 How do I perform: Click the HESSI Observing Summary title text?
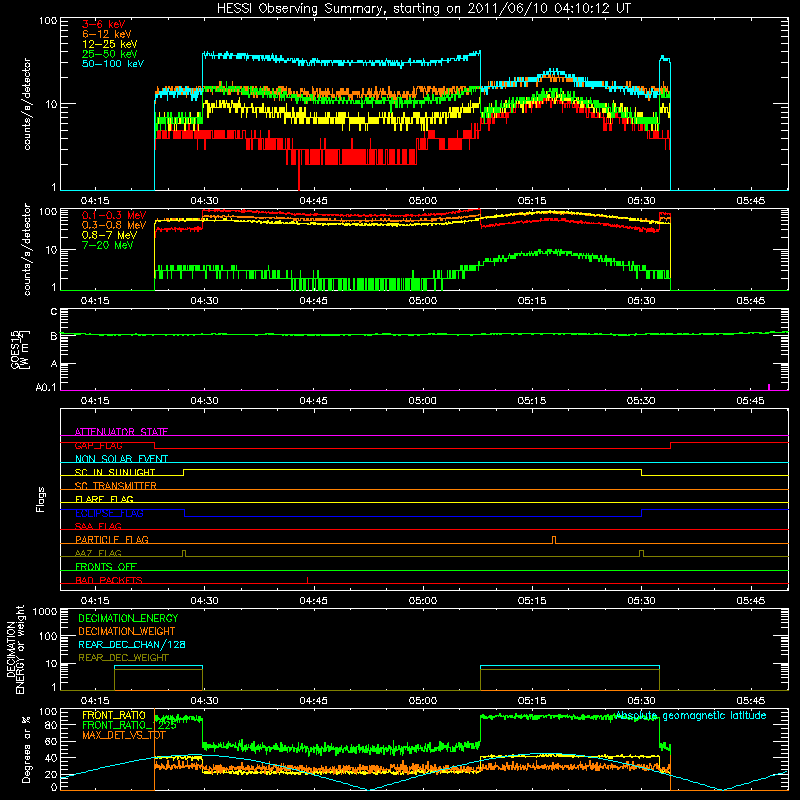point(423,9)
